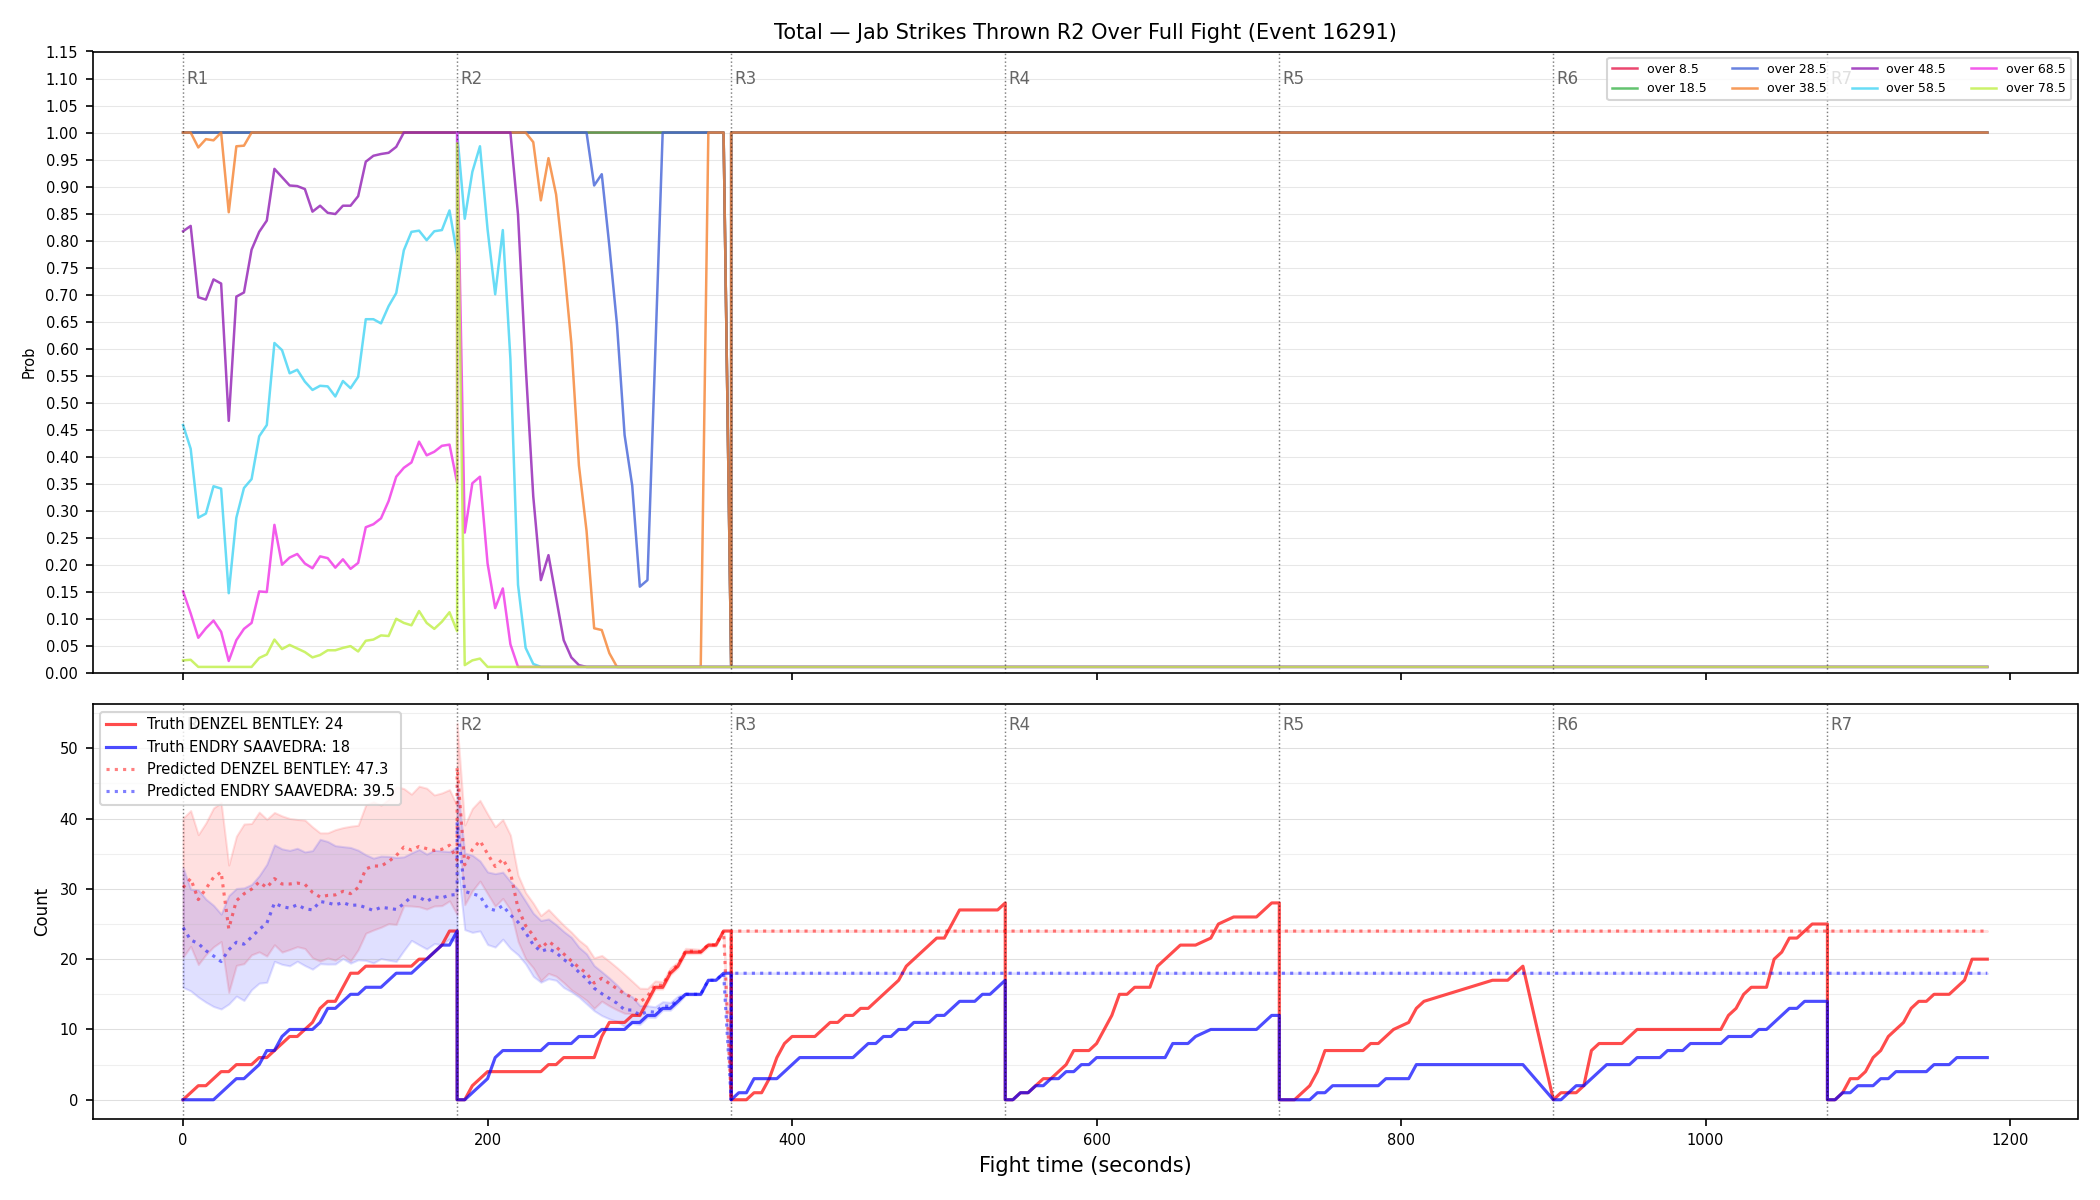Click the 'Count' y-axis label

(x=41, y=912)
